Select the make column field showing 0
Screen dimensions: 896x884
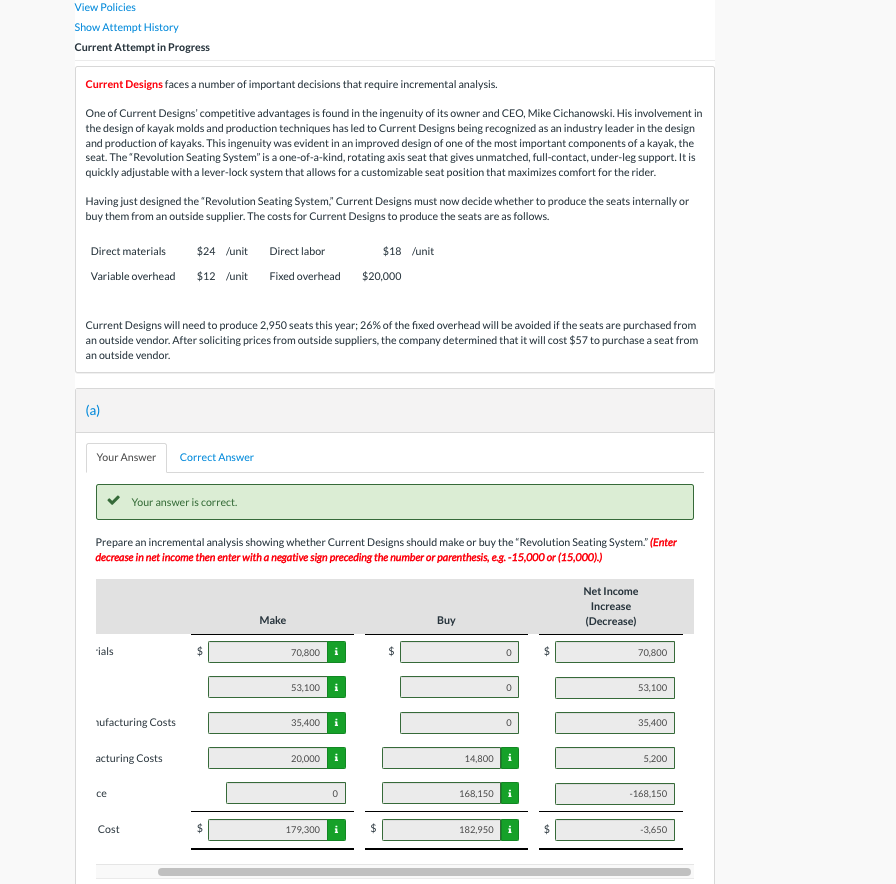[285, 793]
